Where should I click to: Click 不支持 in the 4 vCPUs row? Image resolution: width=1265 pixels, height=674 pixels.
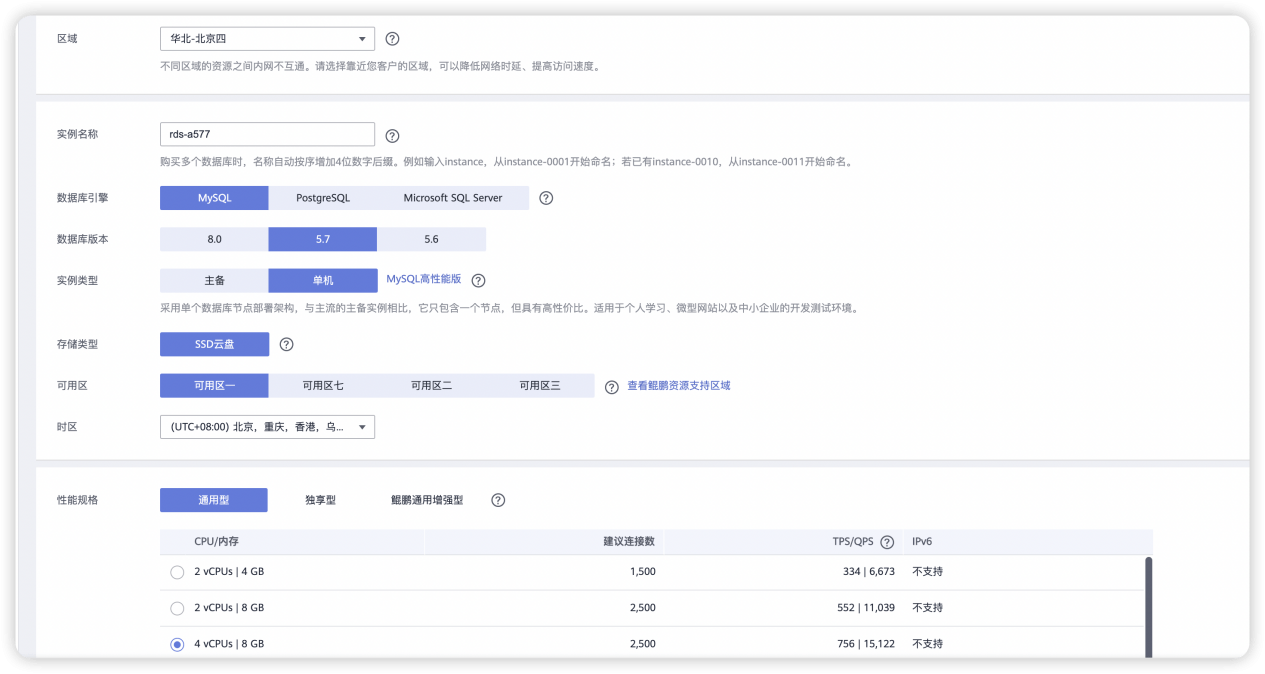(x=927, y=644)
